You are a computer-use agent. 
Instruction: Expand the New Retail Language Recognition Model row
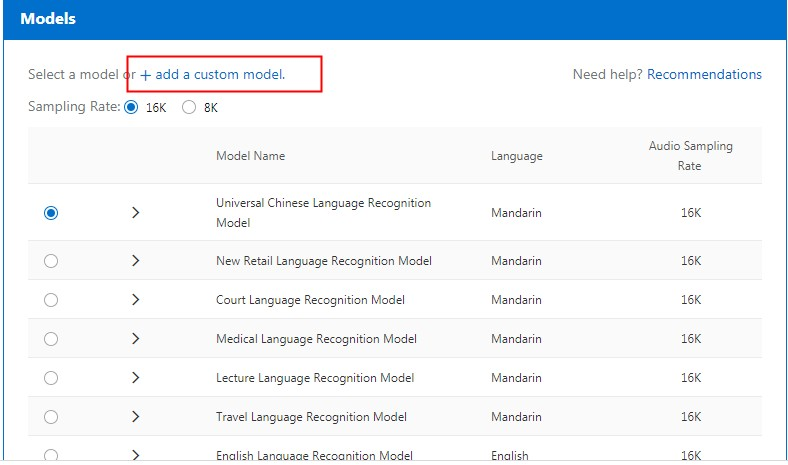[136, 261]
